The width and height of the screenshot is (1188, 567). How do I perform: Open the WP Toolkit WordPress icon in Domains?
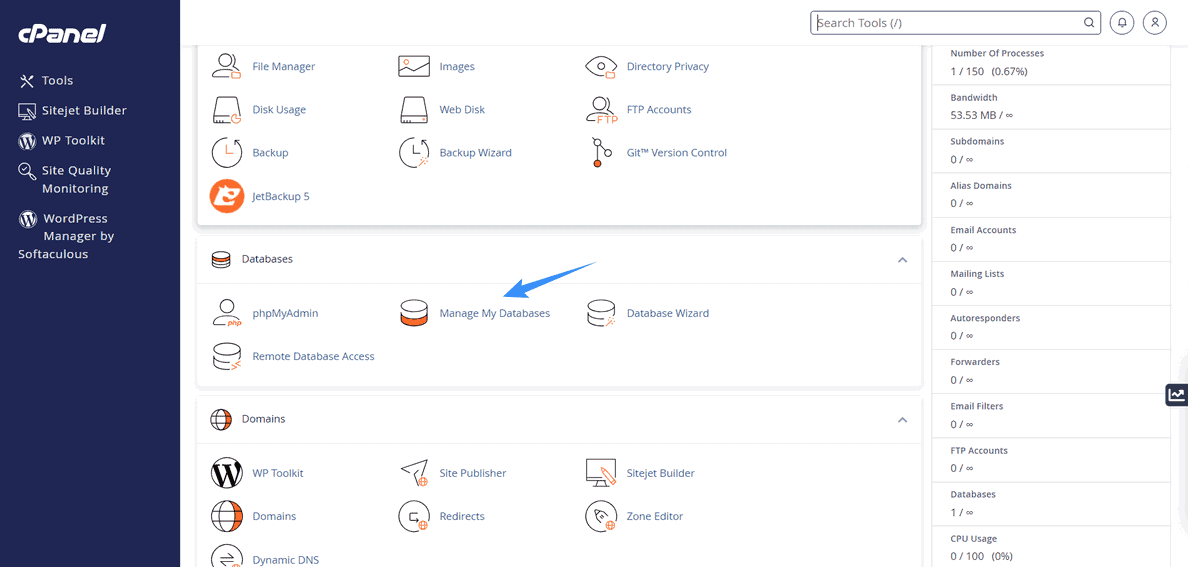(227, 473)
